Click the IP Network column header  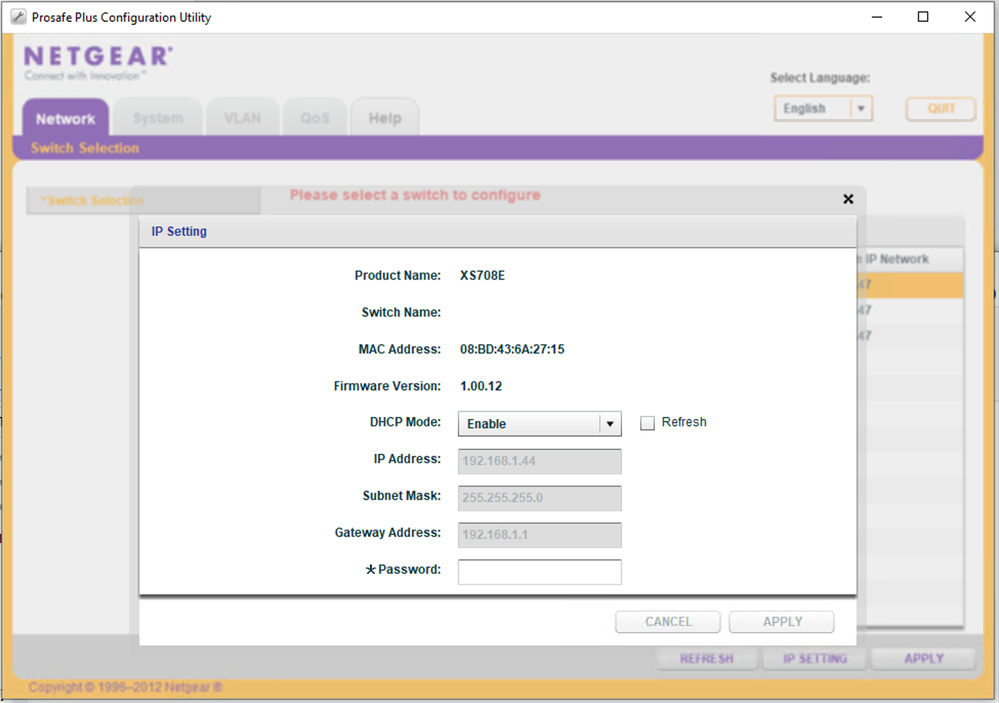click(x=909, y=259)
